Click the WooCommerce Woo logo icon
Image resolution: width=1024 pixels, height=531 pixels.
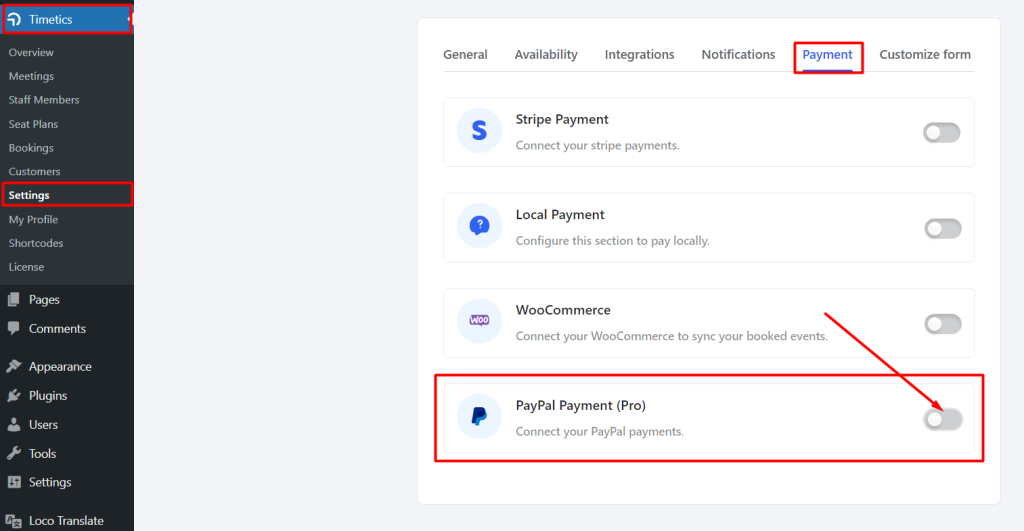[x=479, y=321]
